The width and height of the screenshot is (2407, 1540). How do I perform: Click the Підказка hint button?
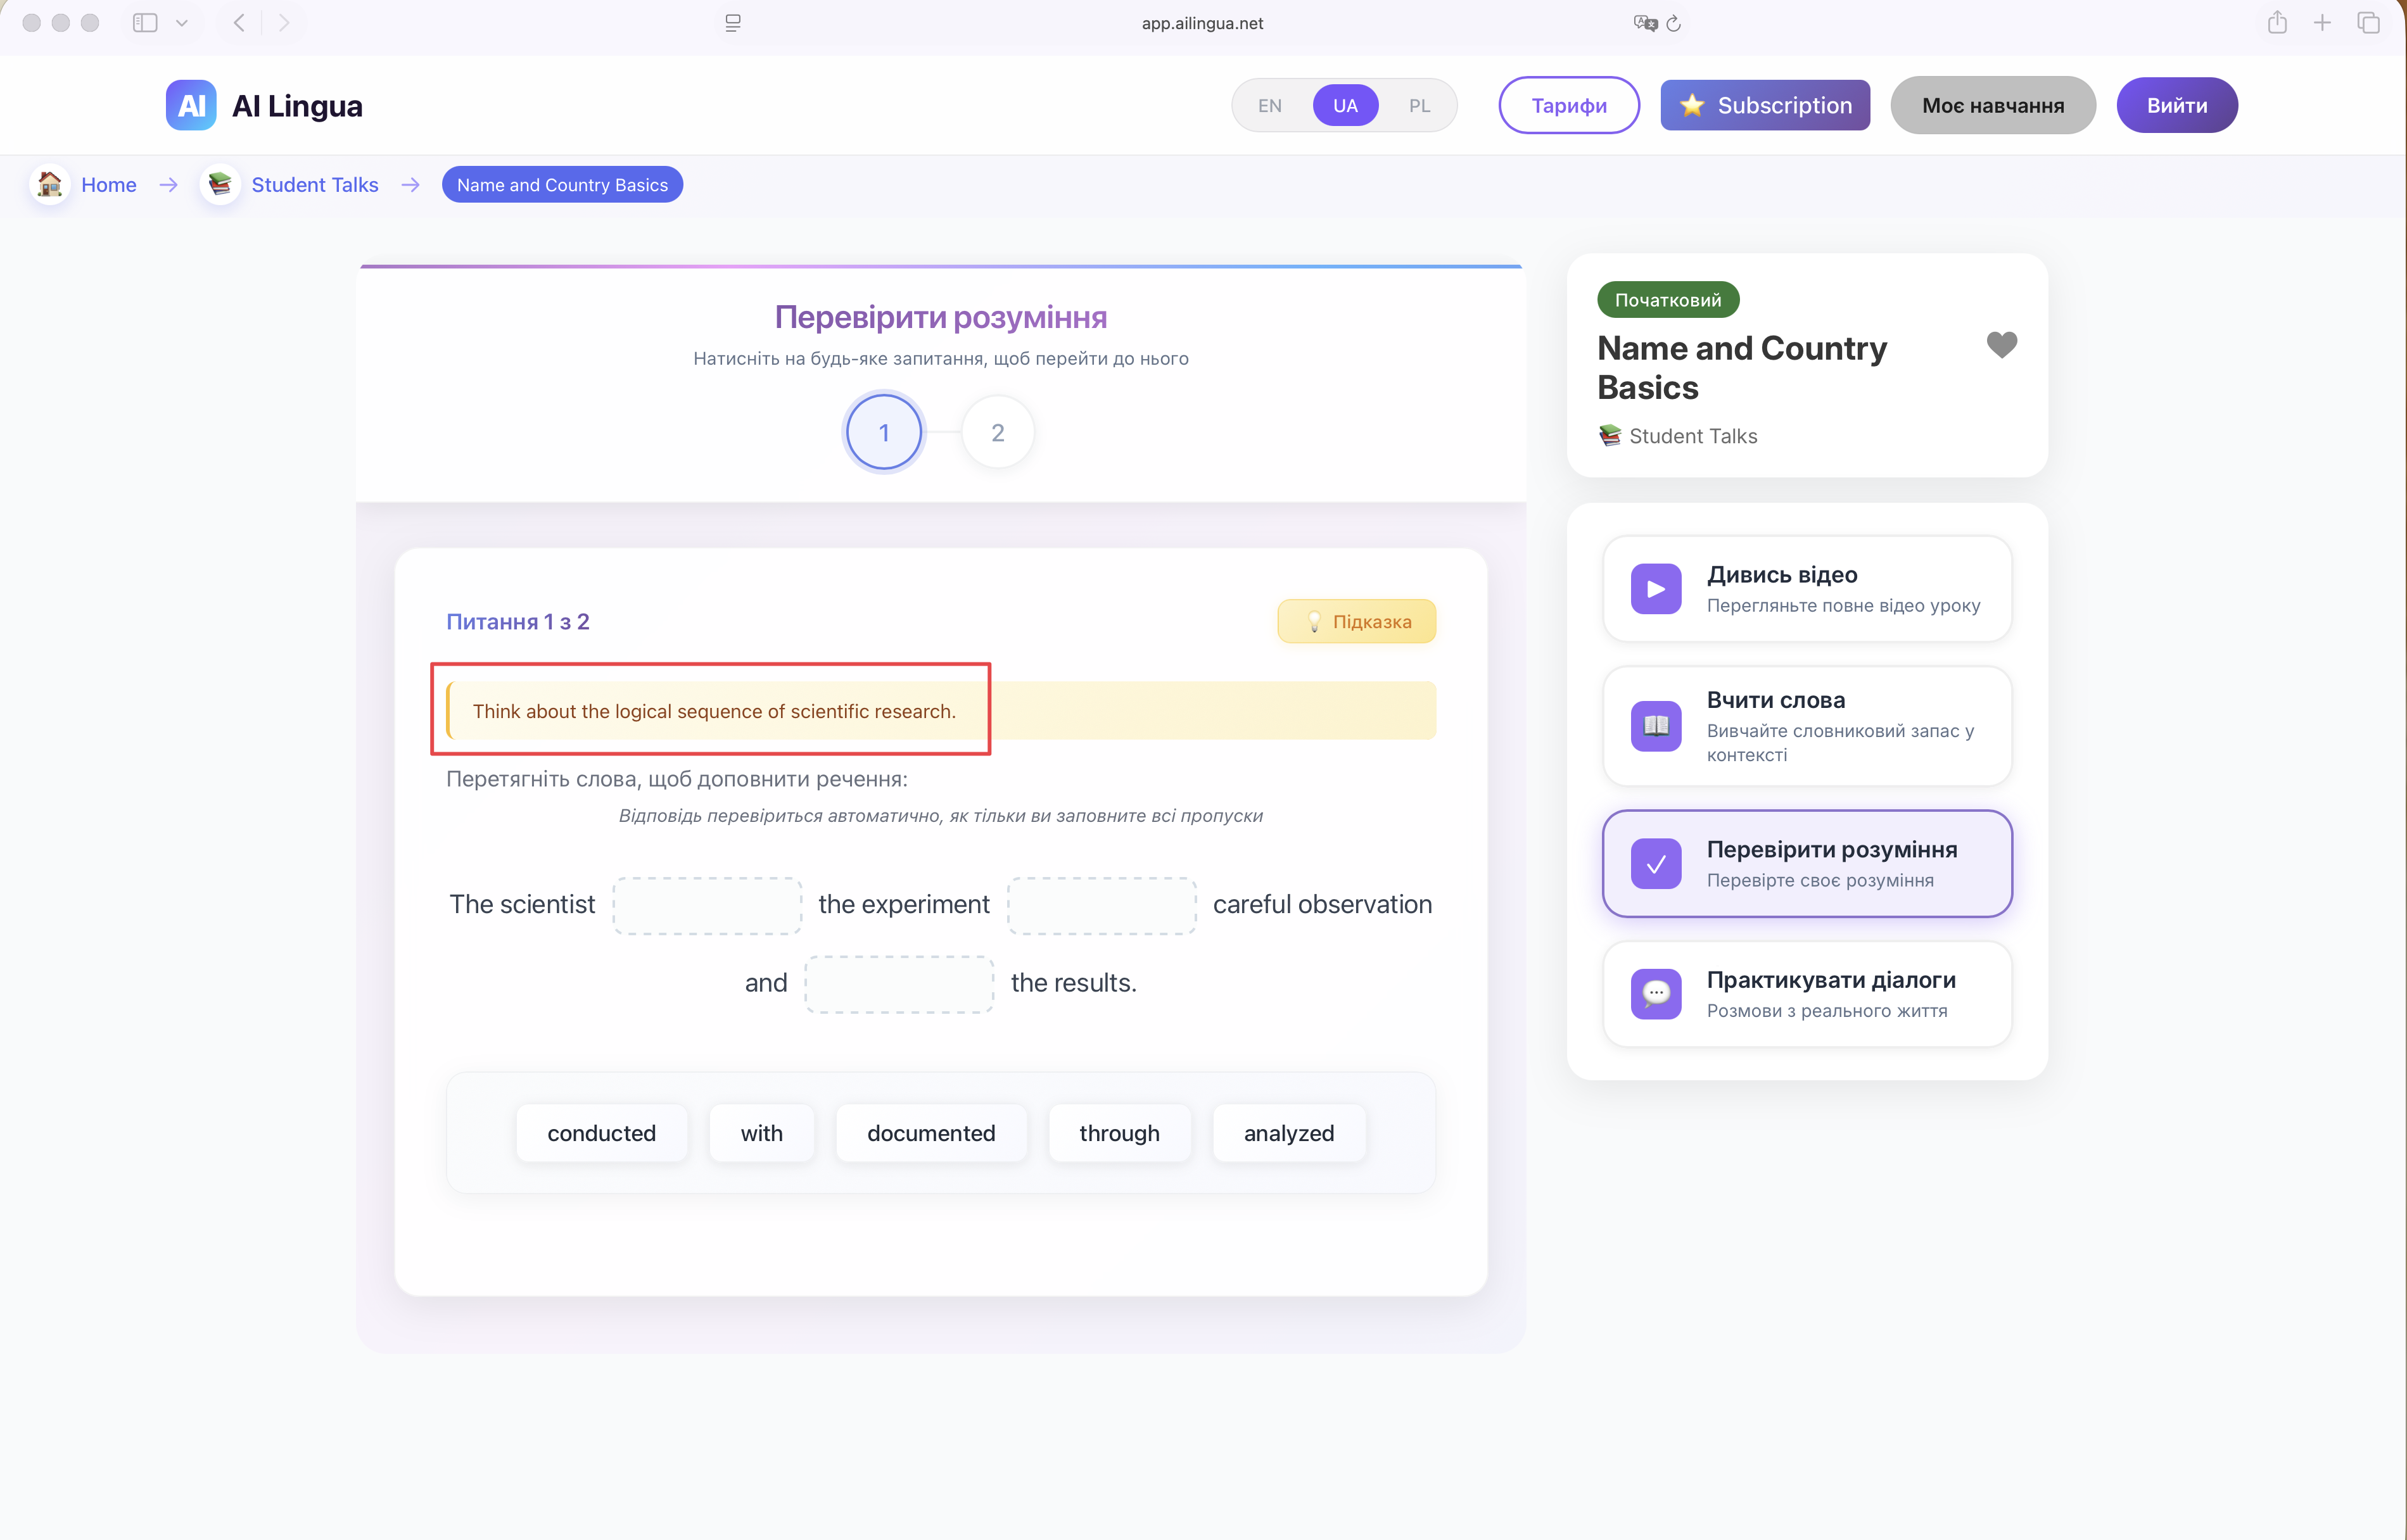point(1356,621)
